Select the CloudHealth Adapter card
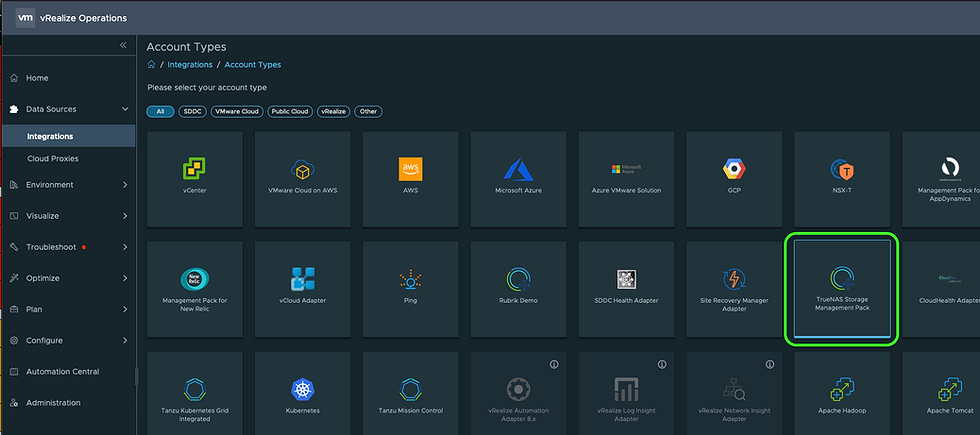 pos(941,289)
